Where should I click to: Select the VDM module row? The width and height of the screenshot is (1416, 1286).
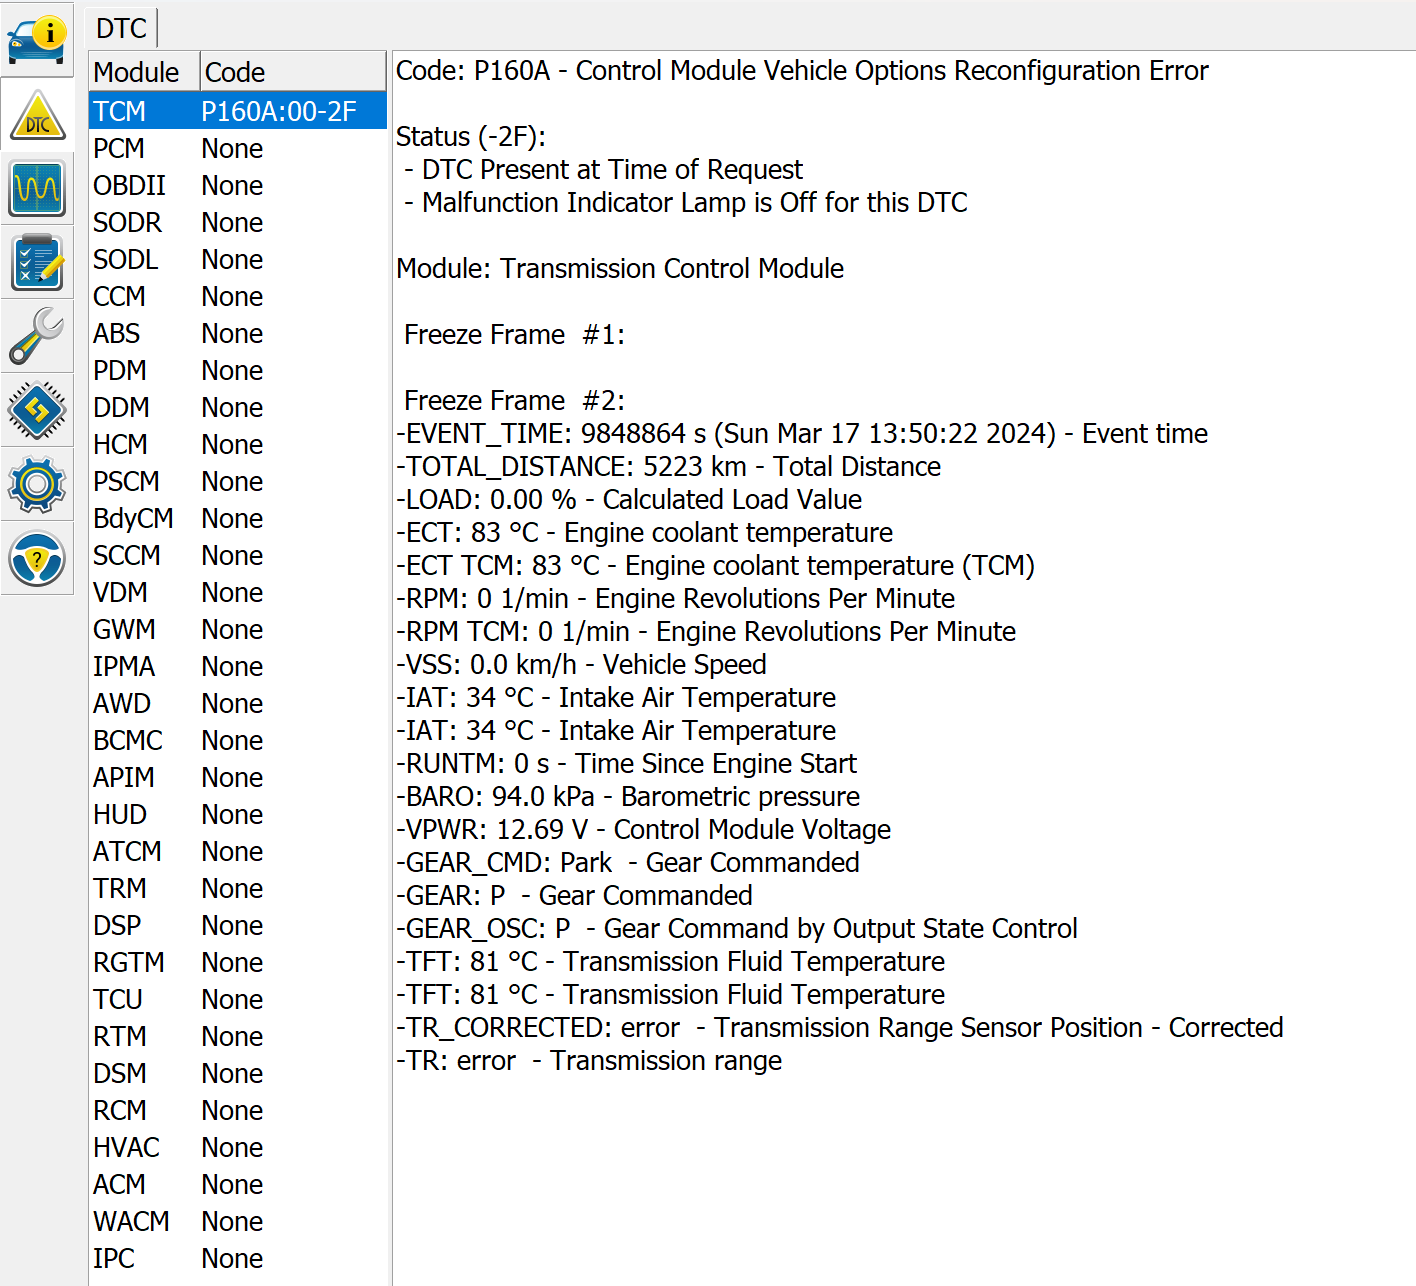[238, 592]
